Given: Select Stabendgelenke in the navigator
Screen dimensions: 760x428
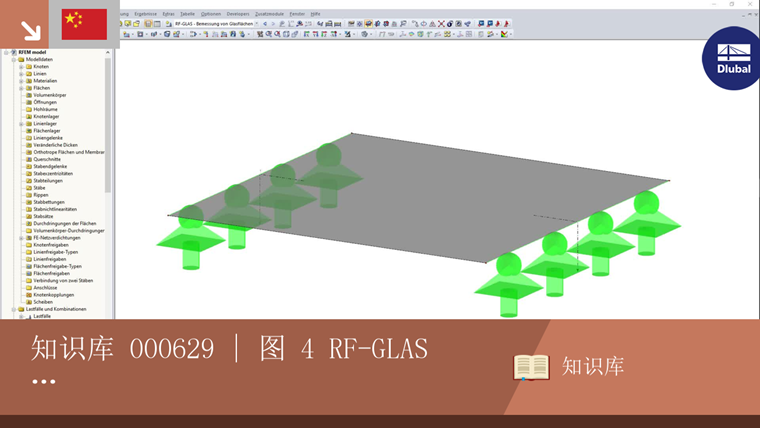Looking at the screenshot, I should [50, 166].
